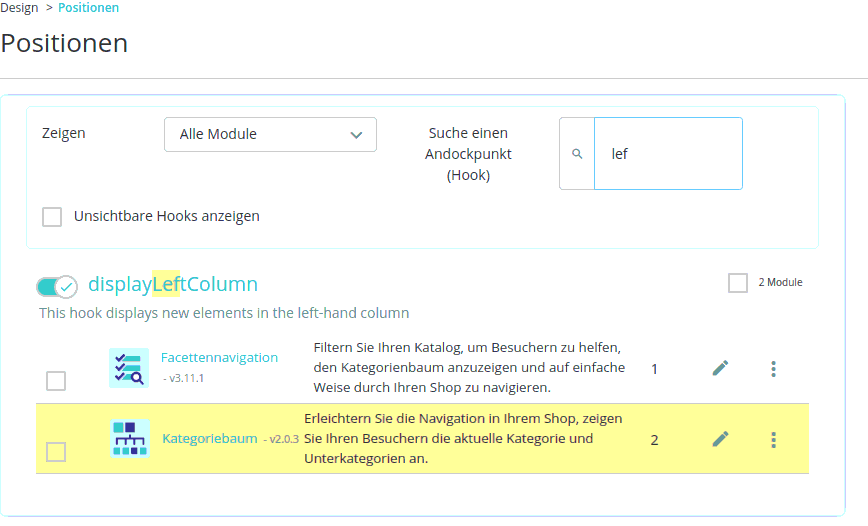Screen dimensions: 868x526
Task: Open the Kategoriebaum module link
Action: (210, 439)
